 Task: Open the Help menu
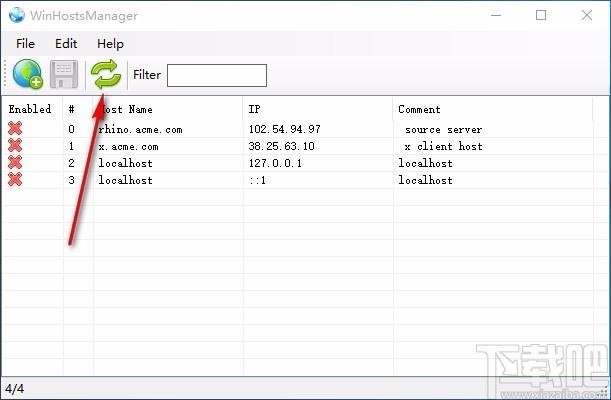coord(110,44)
